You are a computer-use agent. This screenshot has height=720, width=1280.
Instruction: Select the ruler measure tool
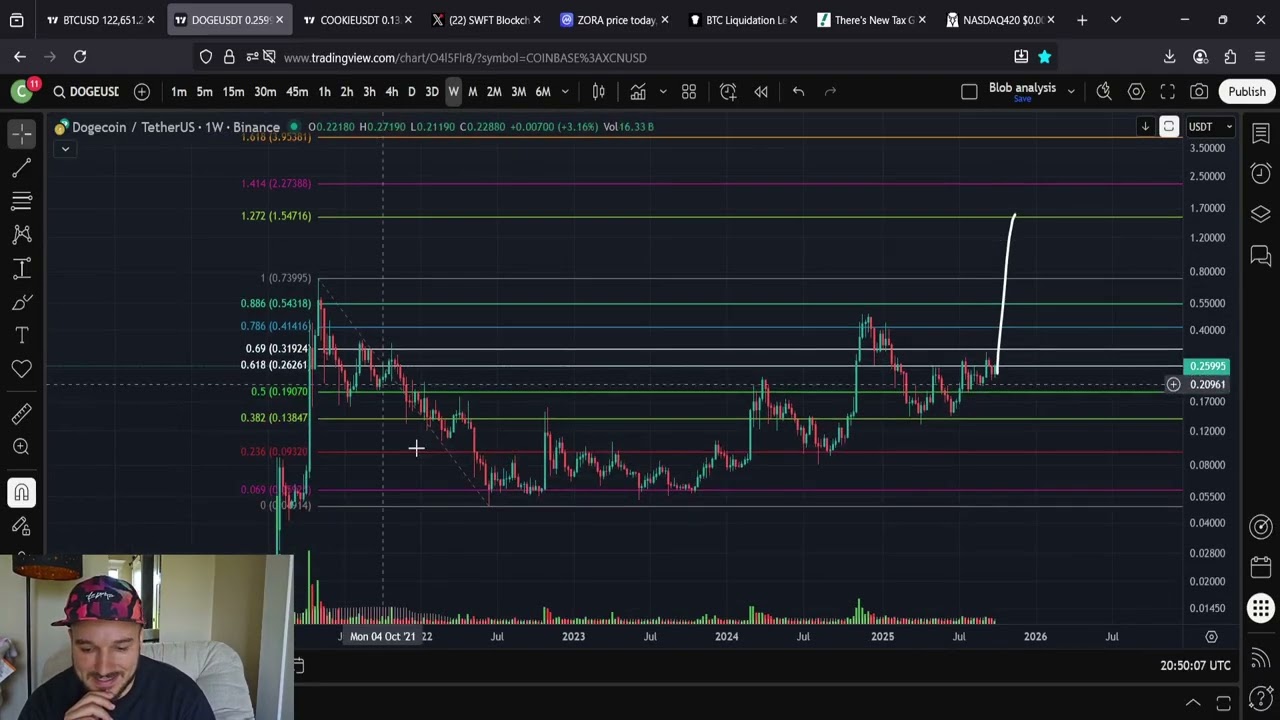click(x=21, y=413)
